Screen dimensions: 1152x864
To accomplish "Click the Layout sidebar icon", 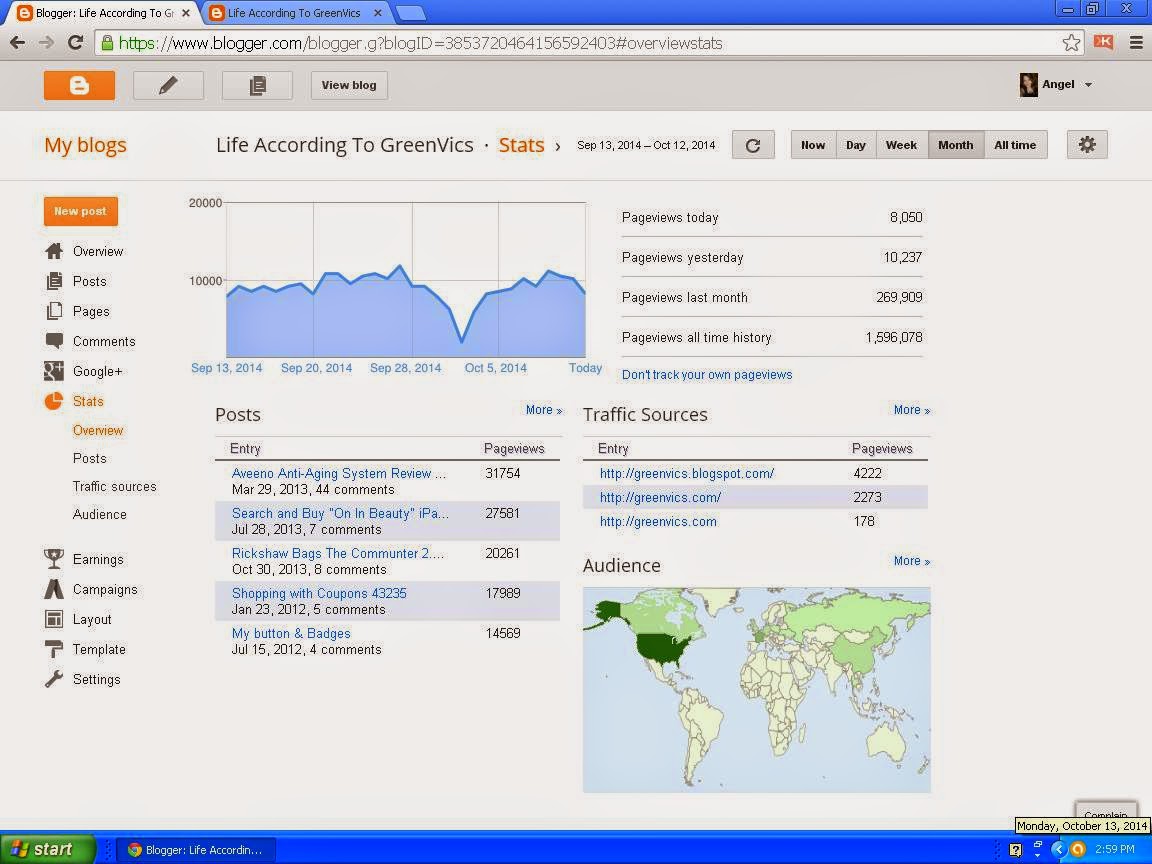I will (54, 619).
